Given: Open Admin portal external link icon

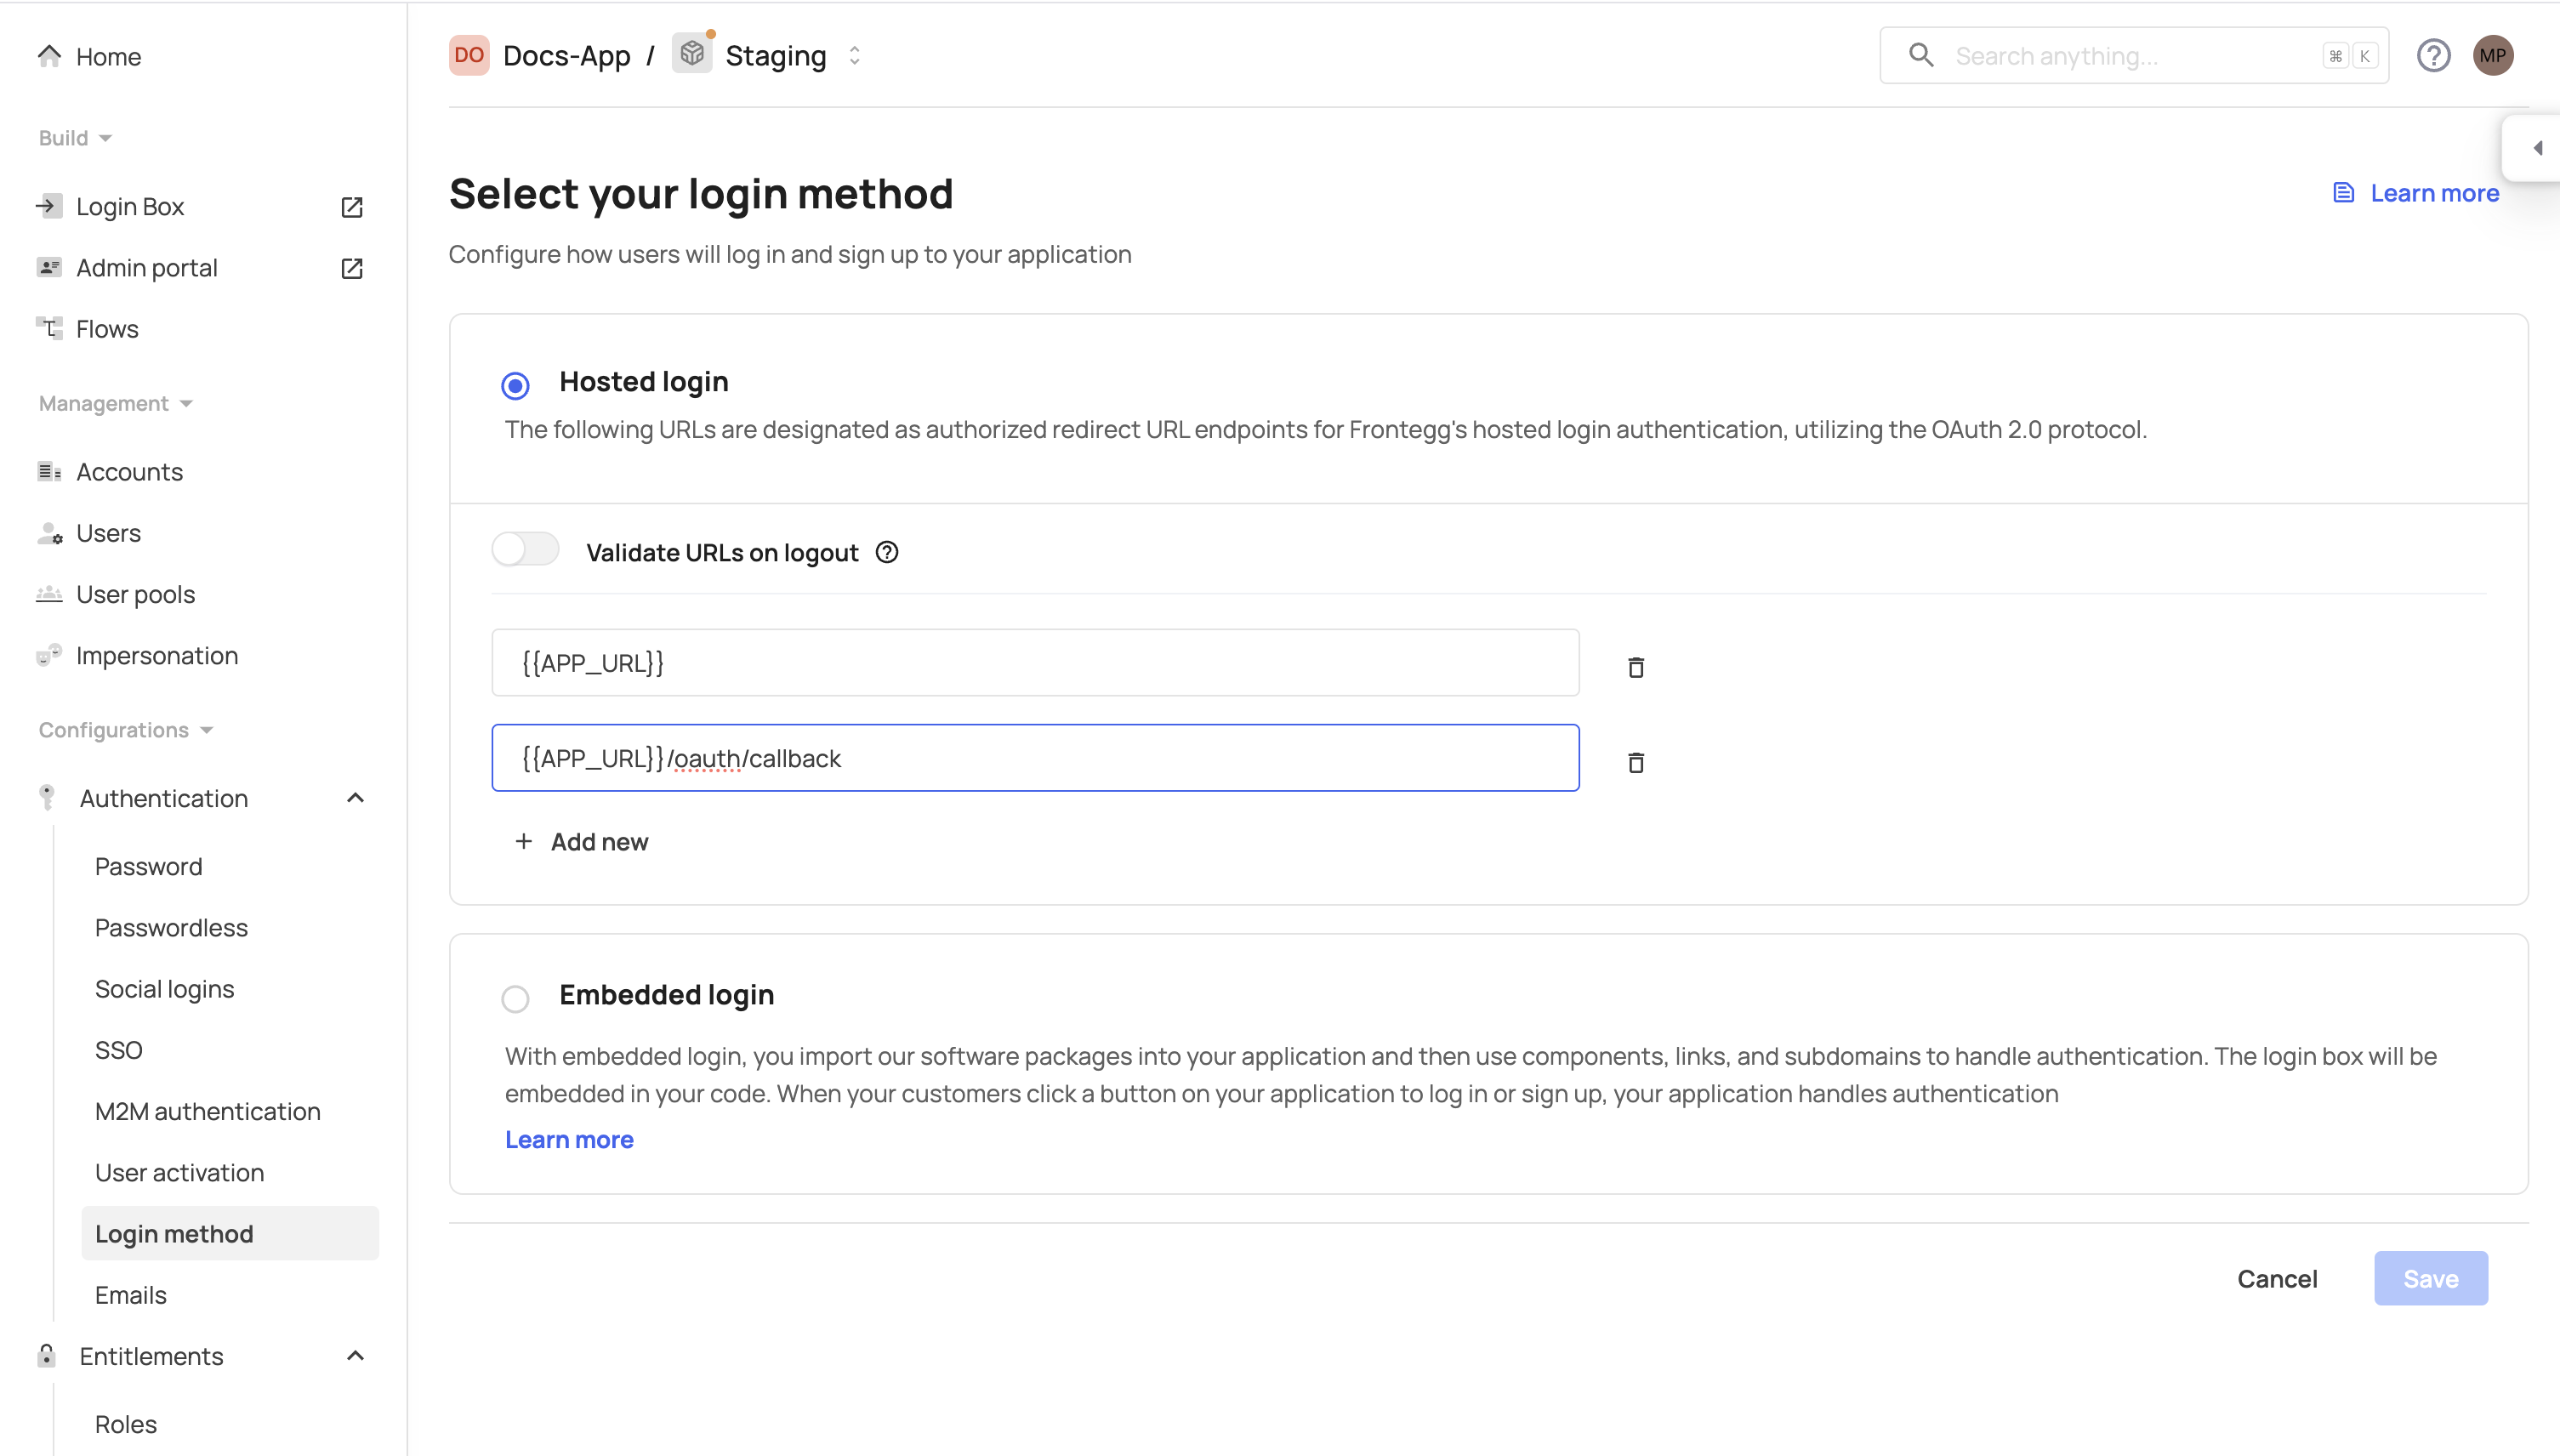Looking at the screenshot, I should pos(352,268).
